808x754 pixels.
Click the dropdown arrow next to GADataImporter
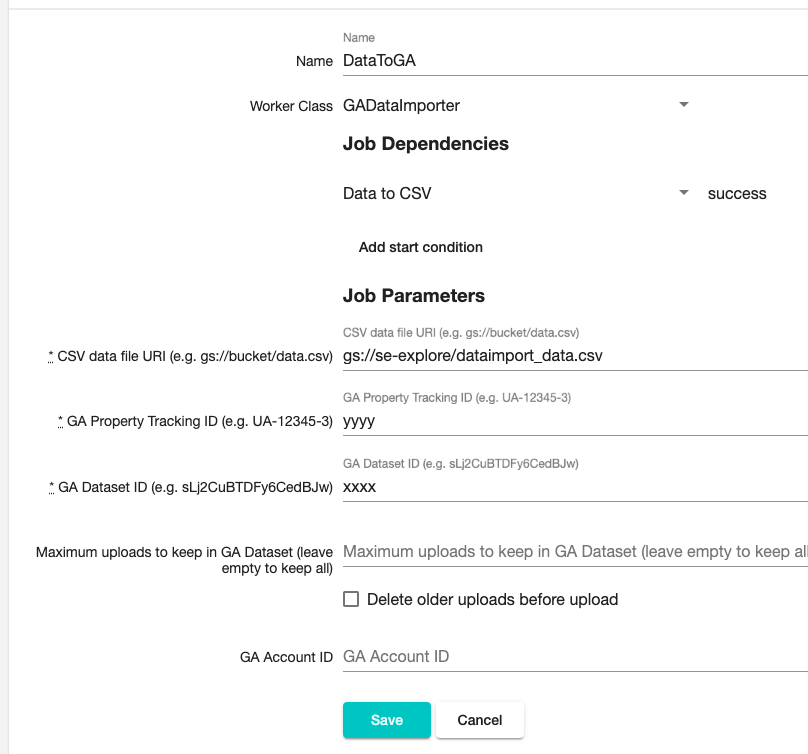coord(683,104)
